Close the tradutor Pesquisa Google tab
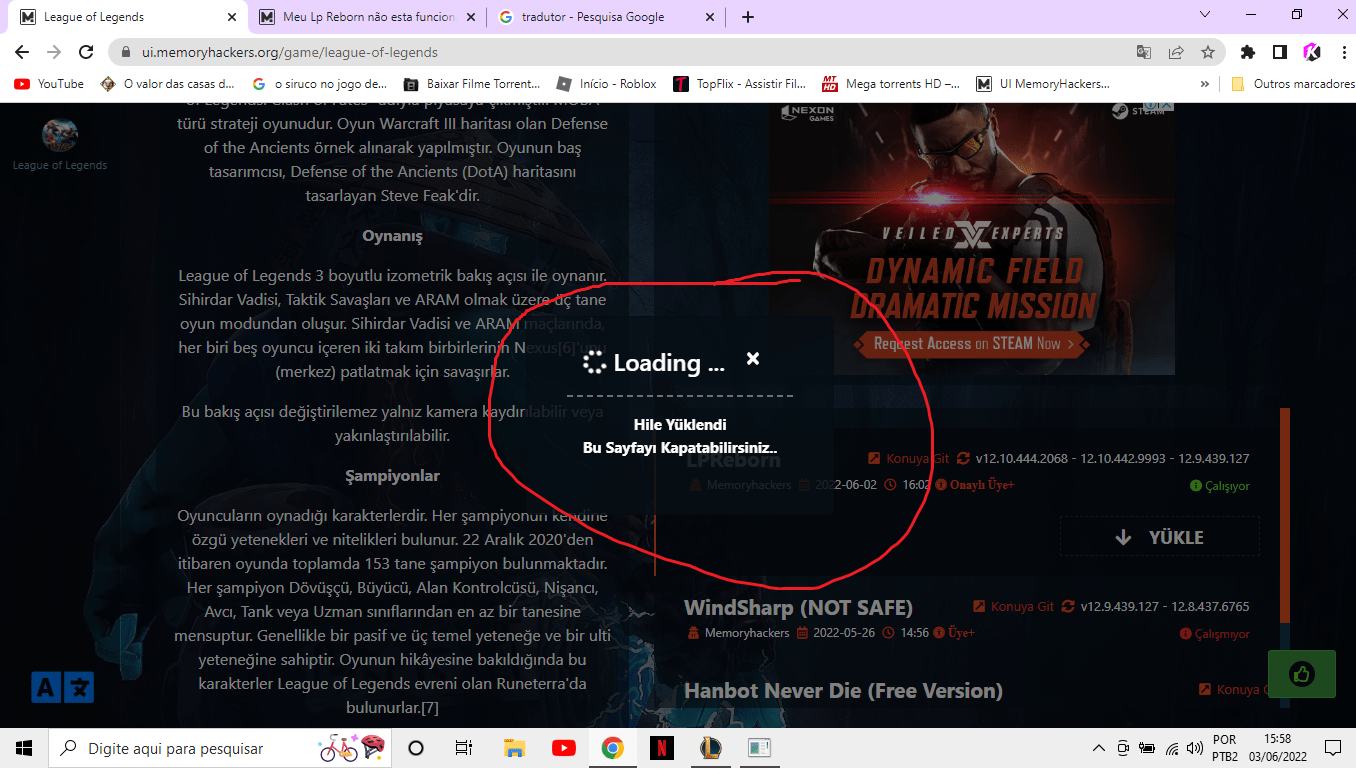This screenshot has width=1356, height=782. pyautogui.click(x=709, y=17)
